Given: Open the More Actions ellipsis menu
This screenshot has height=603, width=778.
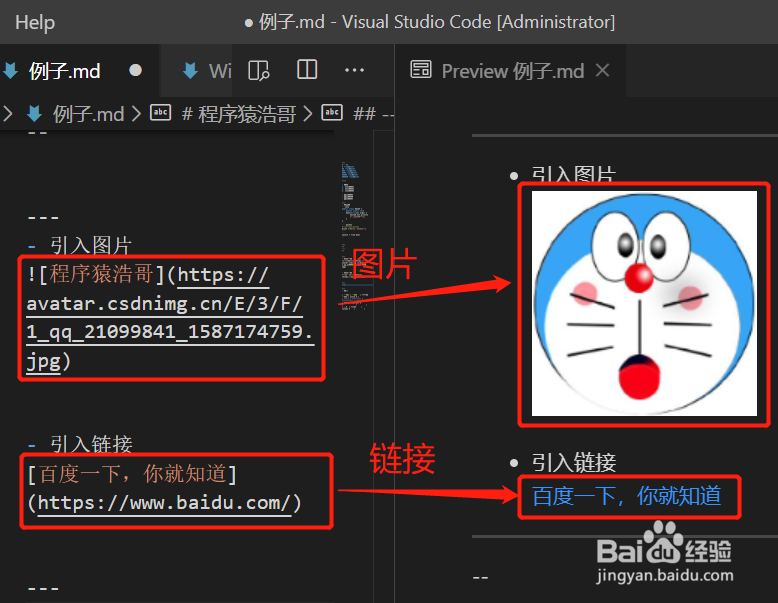Looking at the screenshot, I should pos(354,70).
